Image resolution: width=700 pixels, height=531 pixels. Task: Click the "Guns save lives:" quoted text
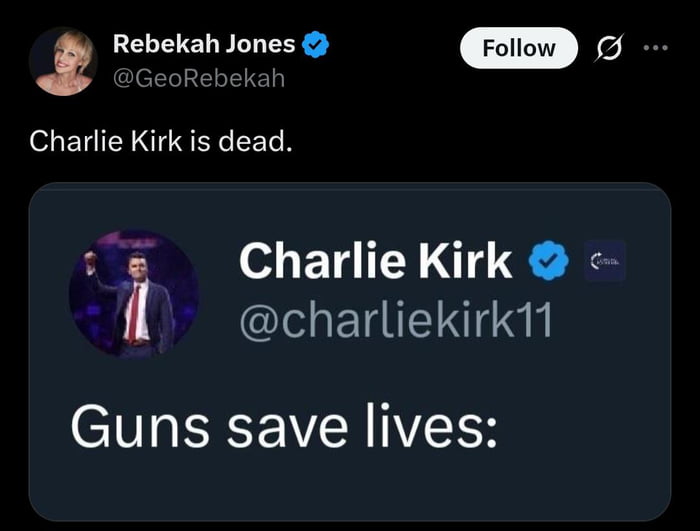point(283,427)
